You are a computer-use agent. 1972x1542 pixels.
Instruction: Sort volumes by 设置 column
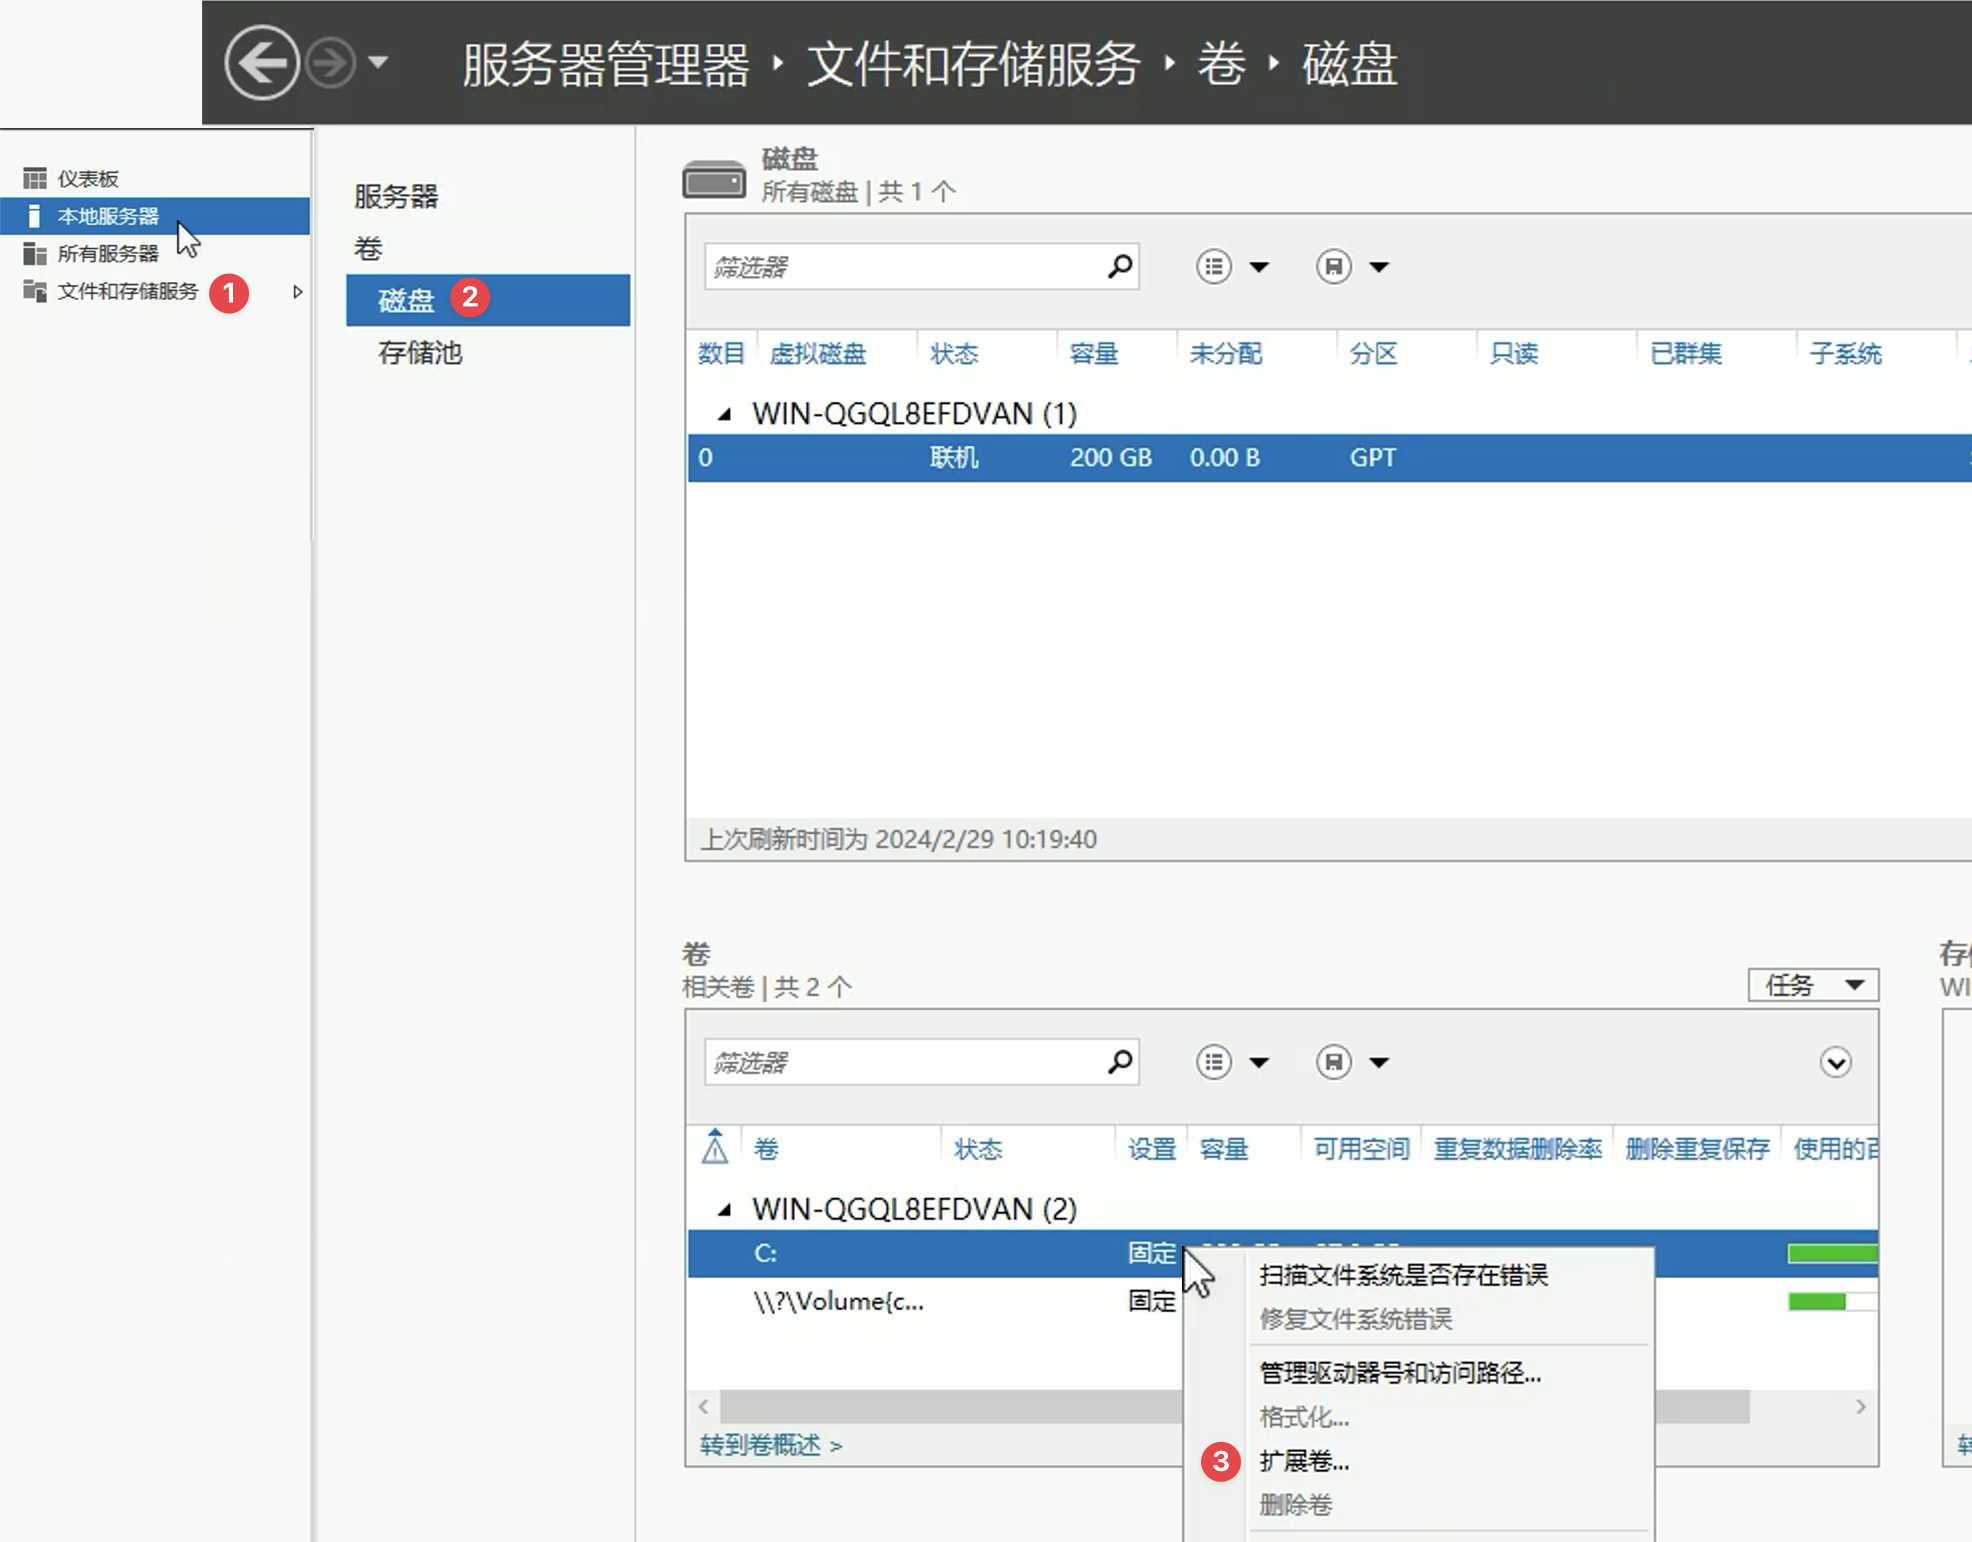pyautogui.click(x=1152, y=1149)
